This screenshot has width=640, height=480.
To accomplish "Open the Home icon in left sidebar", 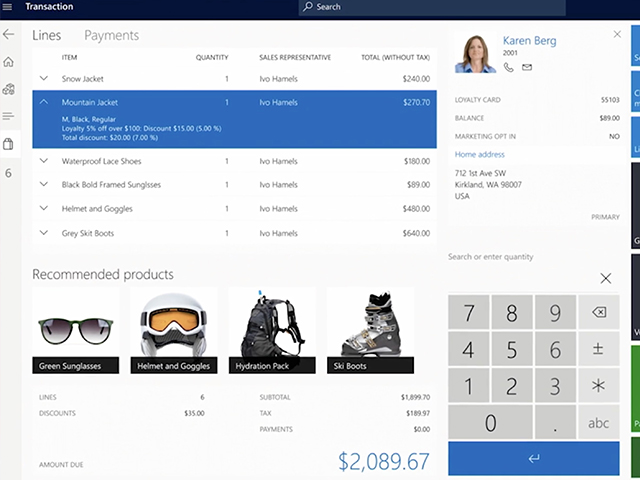I will [9, 62].
